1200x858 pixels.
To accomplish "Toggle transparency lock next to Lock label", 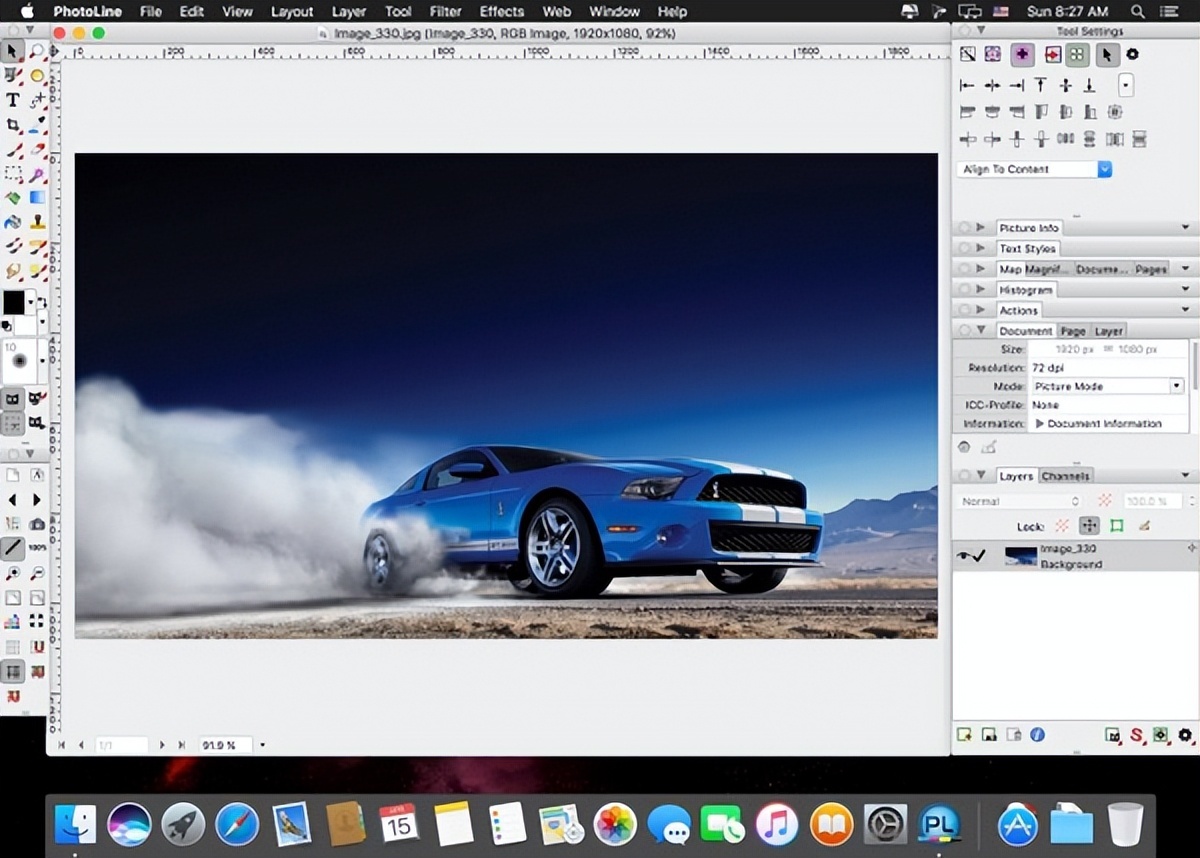I will 1062,526.
